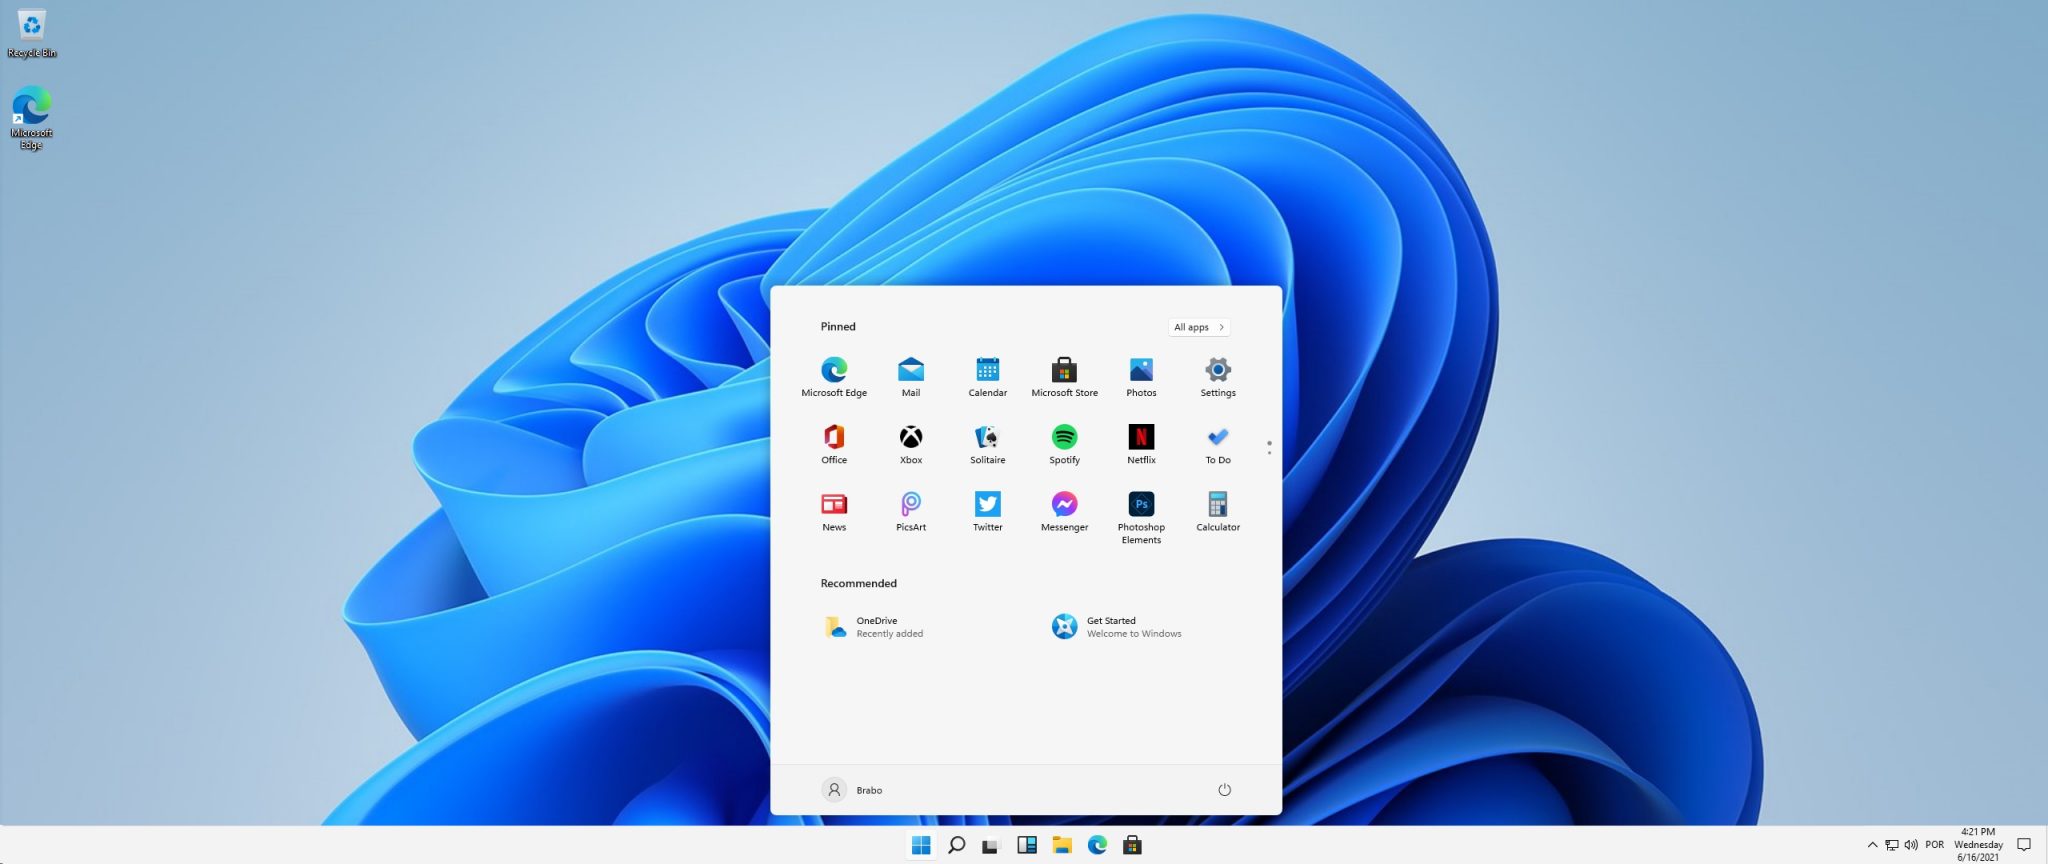Open Spotify from pinned apps
The width and height of the screenshot is (2048, 864).
[x=1064, y=444]
